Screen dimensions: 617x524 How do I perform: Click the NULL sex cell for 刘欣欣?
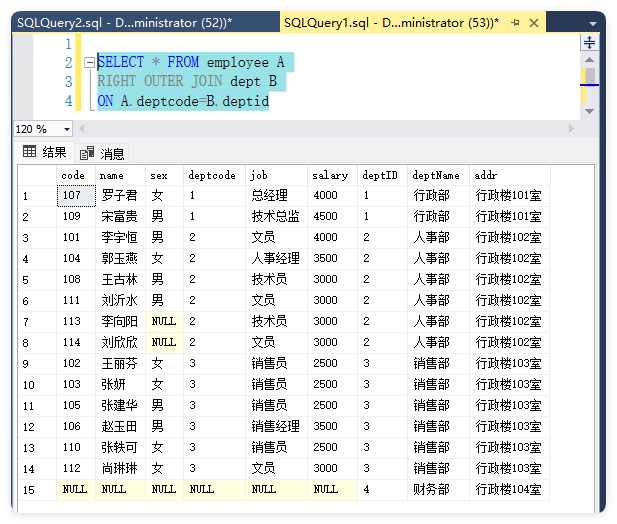point(164,342)
